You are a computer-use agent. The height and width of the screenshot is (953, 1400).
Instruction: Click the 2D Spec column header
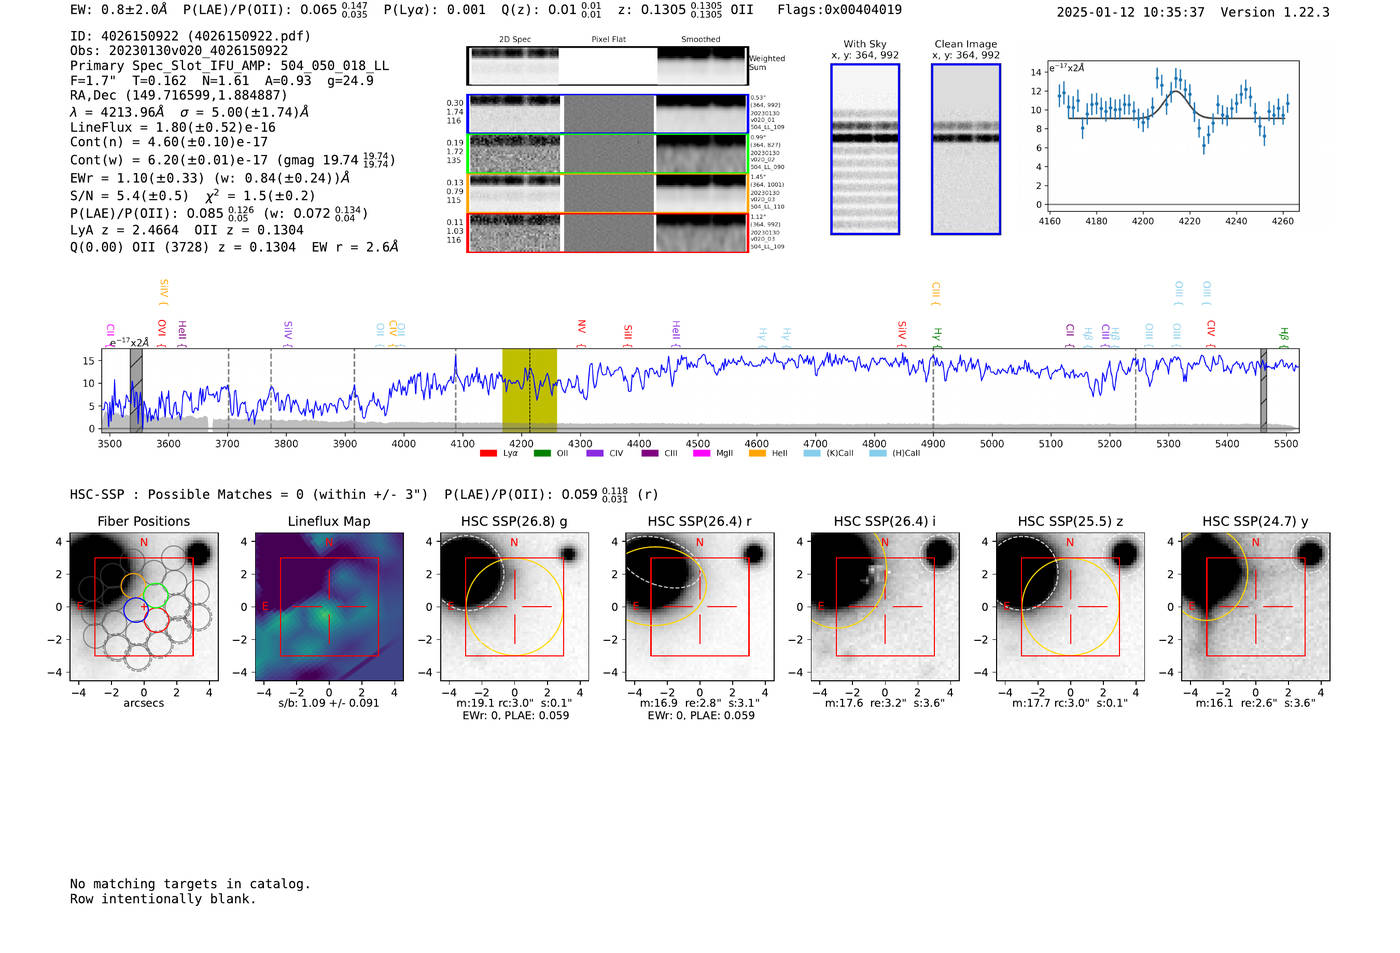(515, 39)
